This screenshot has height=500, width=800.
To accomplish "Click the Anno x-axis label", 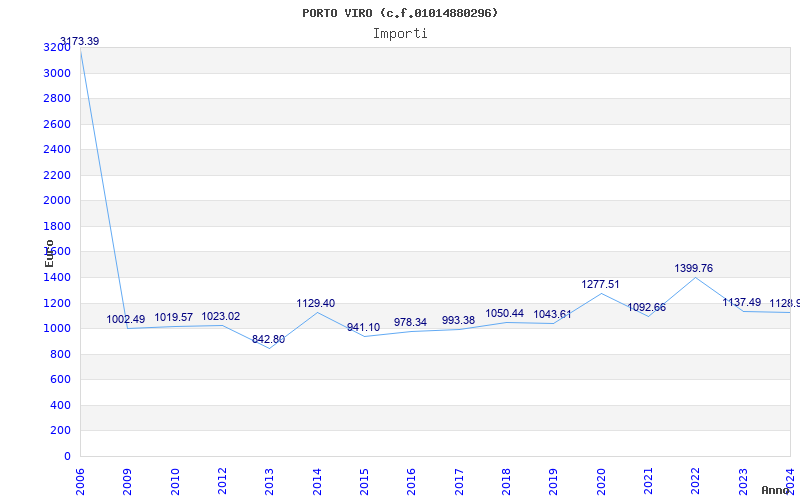I will tap(774, 490).
